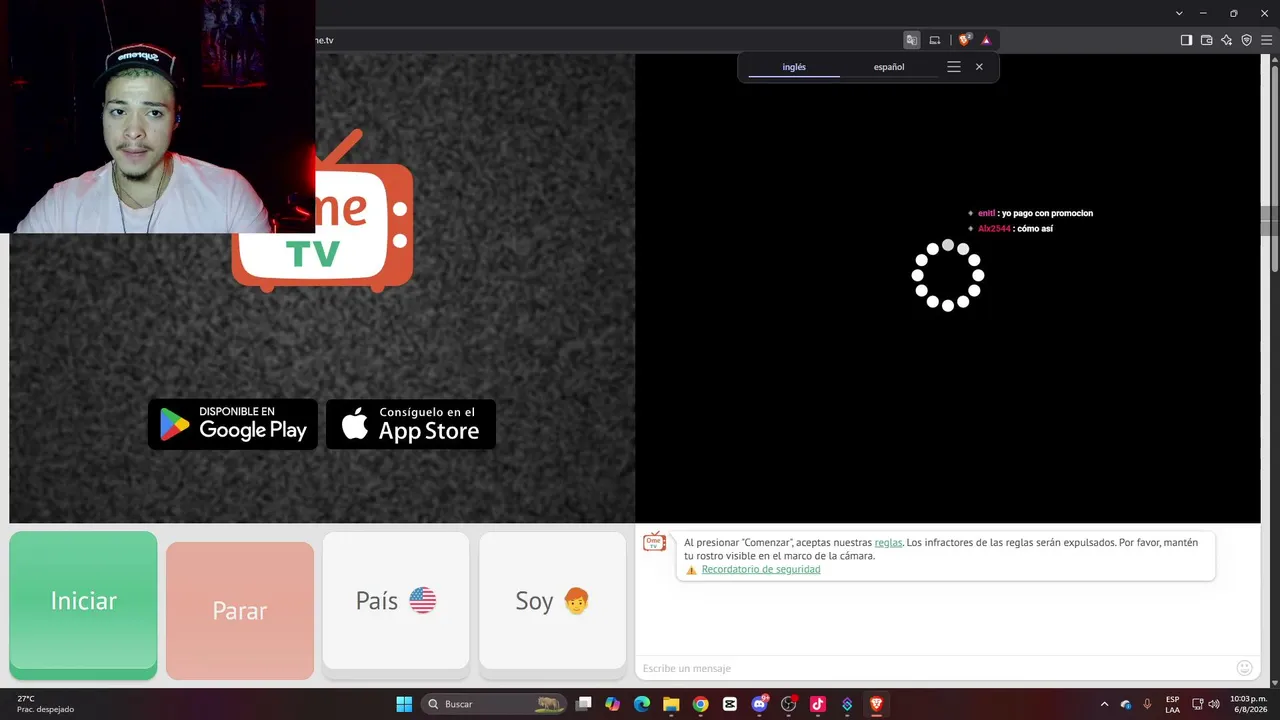Viewport: 1280px width, 720px height.
Task: Click the Ome TV avatar icon in chat
Action: pos(654,542)
